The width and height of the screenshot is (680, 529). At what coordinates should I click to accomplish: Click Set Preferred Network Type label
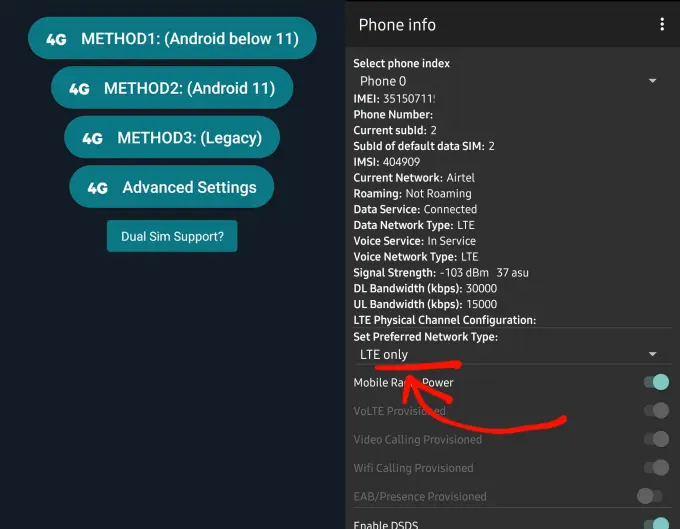tap(426, 337)
